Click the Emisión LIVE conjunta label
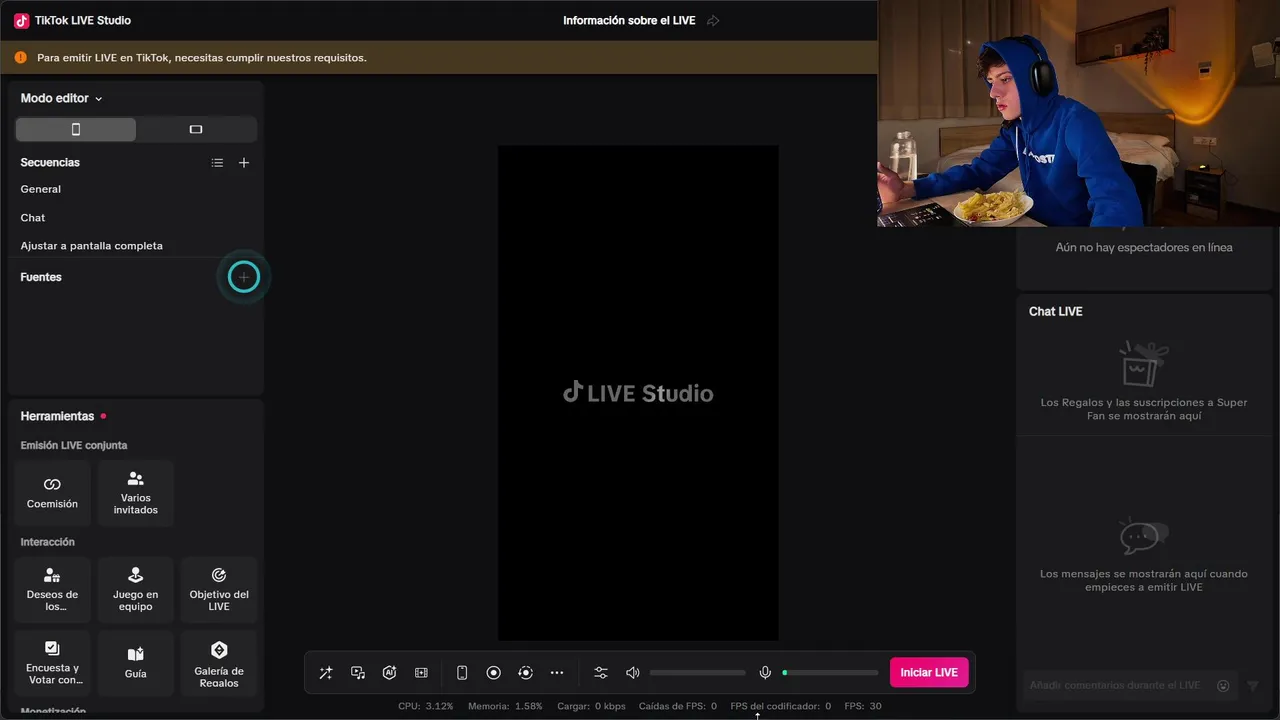1280x720 pixels. pos(74,445)
